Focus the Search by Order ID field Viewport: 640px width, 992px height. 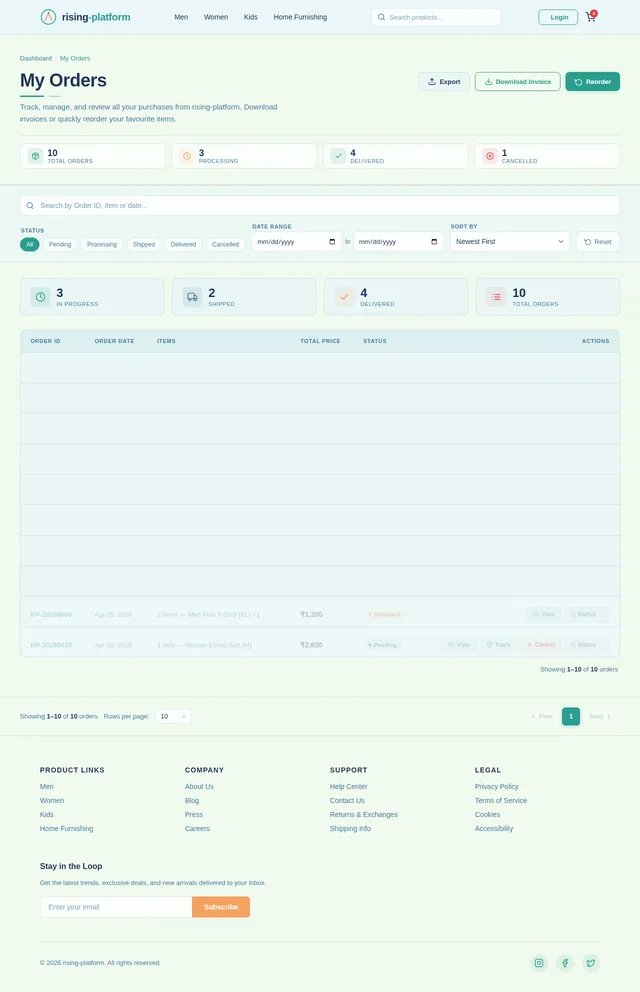[320, 206]
